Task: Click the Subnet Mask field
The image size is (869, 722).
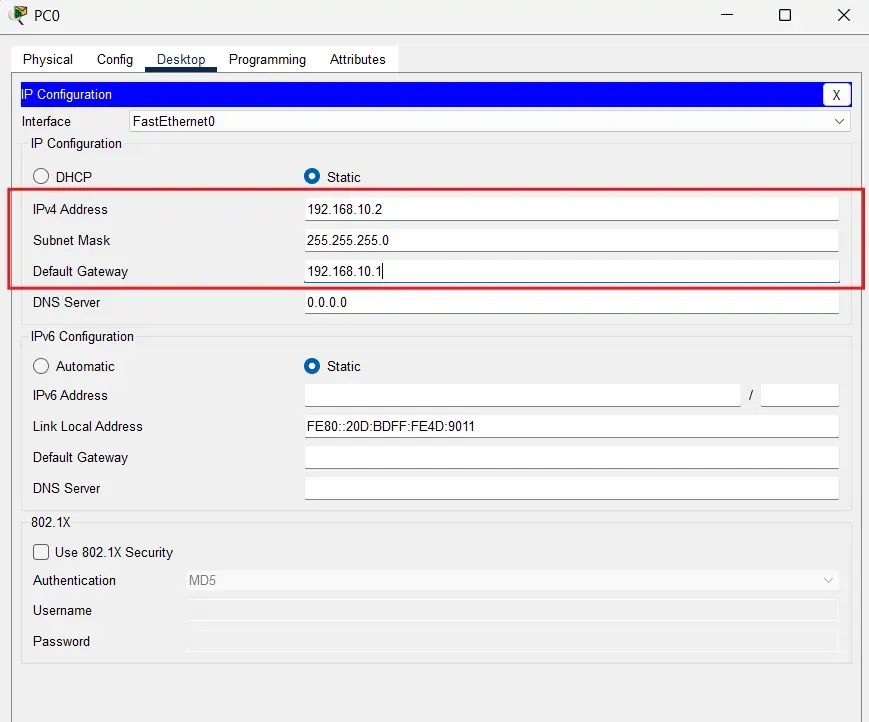Action: click(x=571, y=240)
